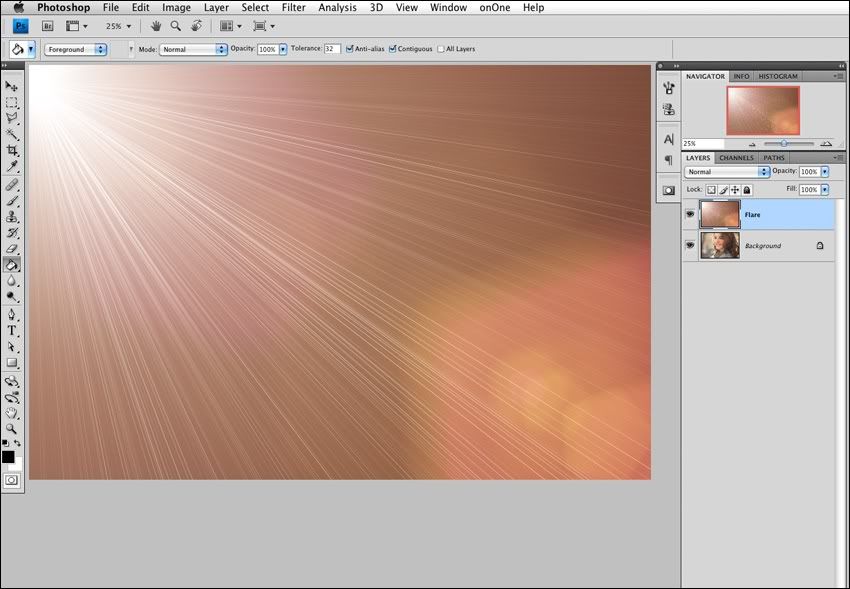The height and width of the screenshot is (589, 850).
Task: Open the Fill slider arrow
Action: click(825, 190)
